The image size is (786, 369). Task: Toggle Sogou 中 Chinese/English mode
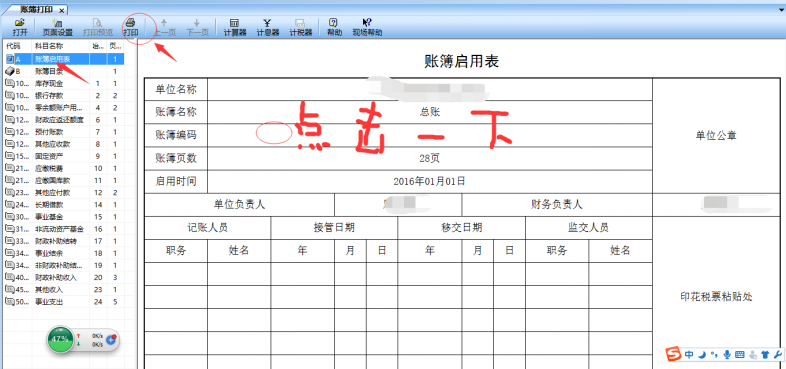pyautogui.click(x=689, y=354)
